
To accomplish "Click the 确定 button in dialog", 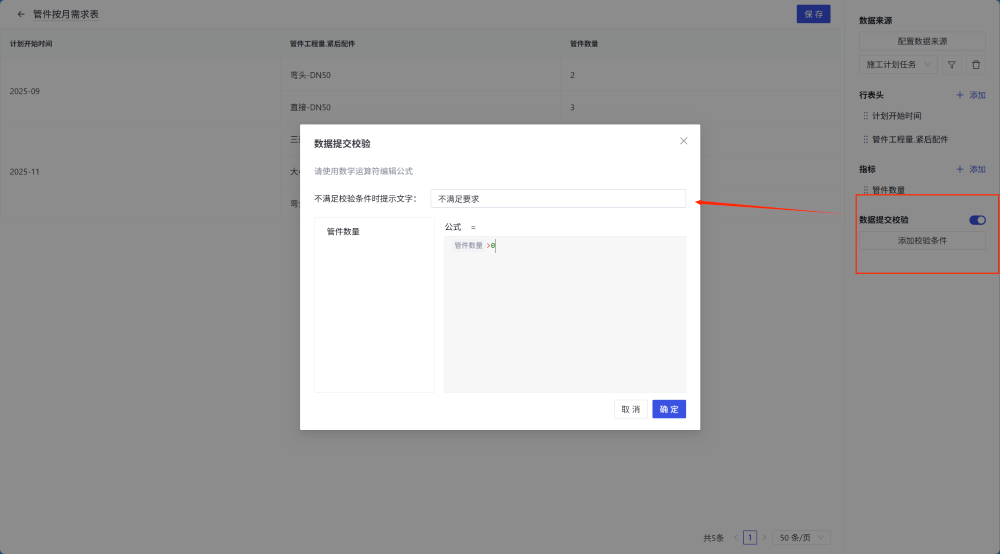I will click(669, 409).
